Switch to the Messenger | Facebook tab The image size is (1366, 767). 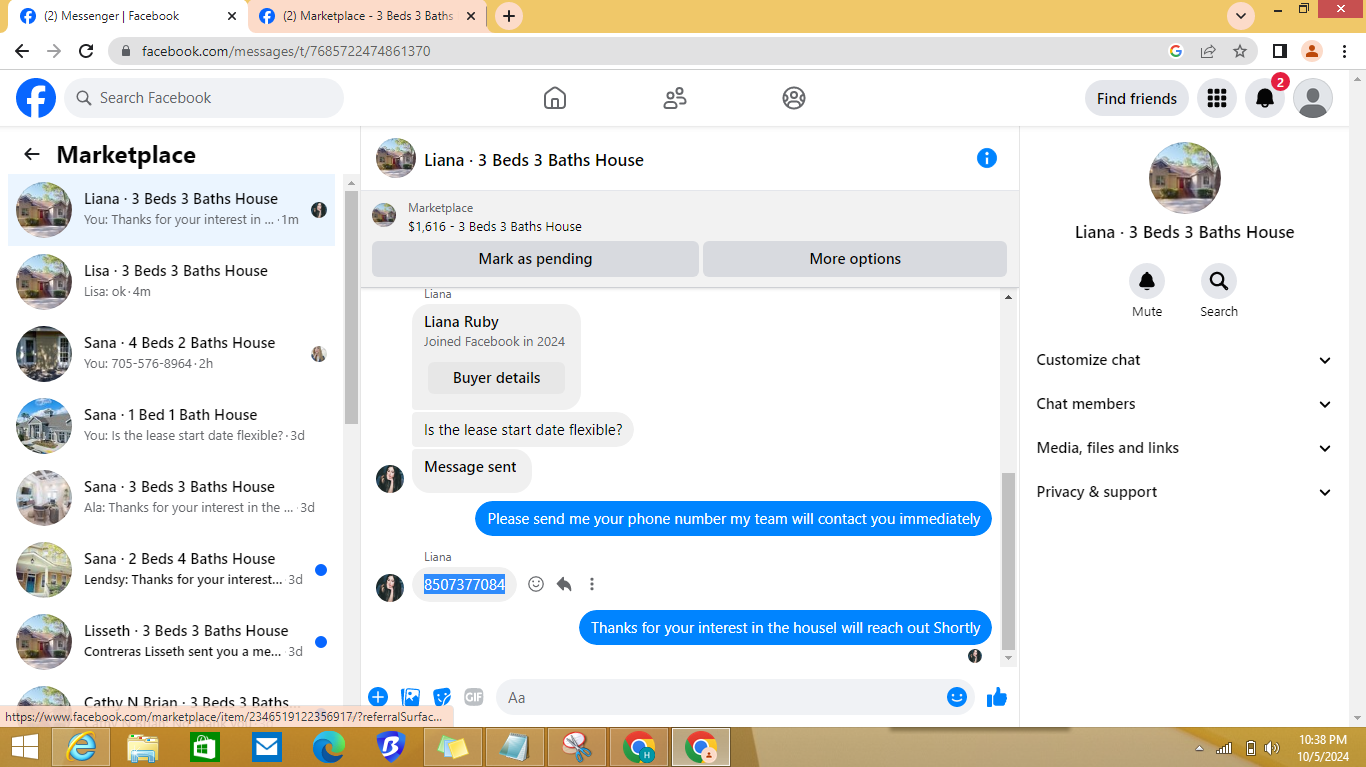pos(127,16)
